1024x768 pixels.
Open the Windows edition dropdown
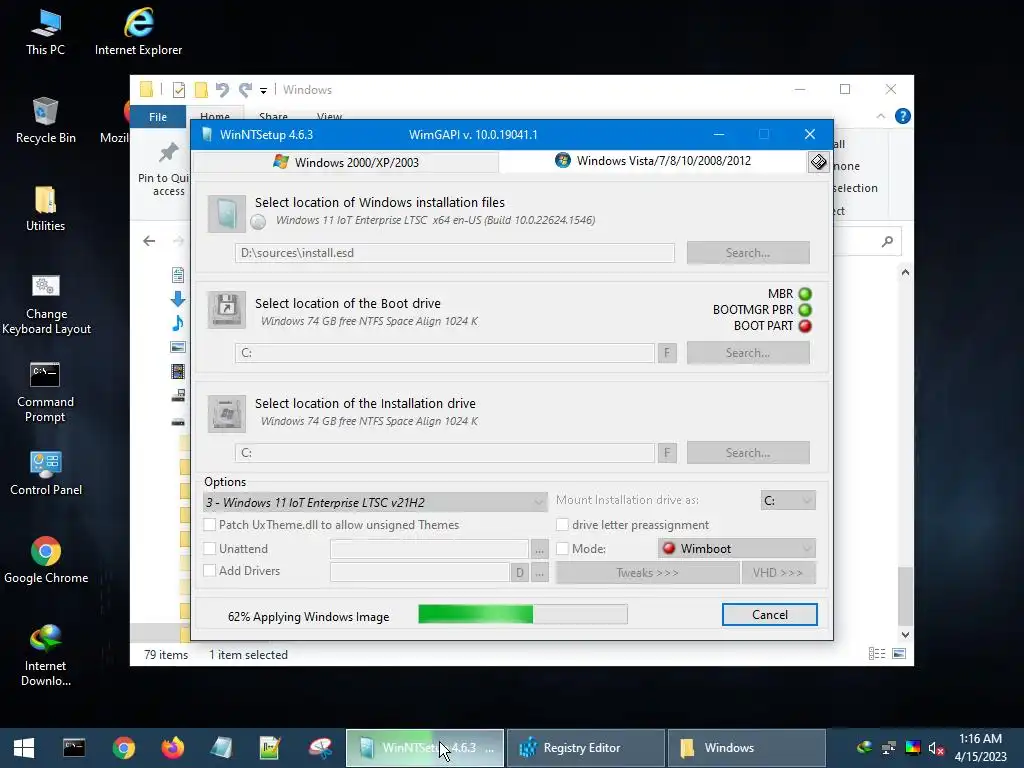coord(376,502)
